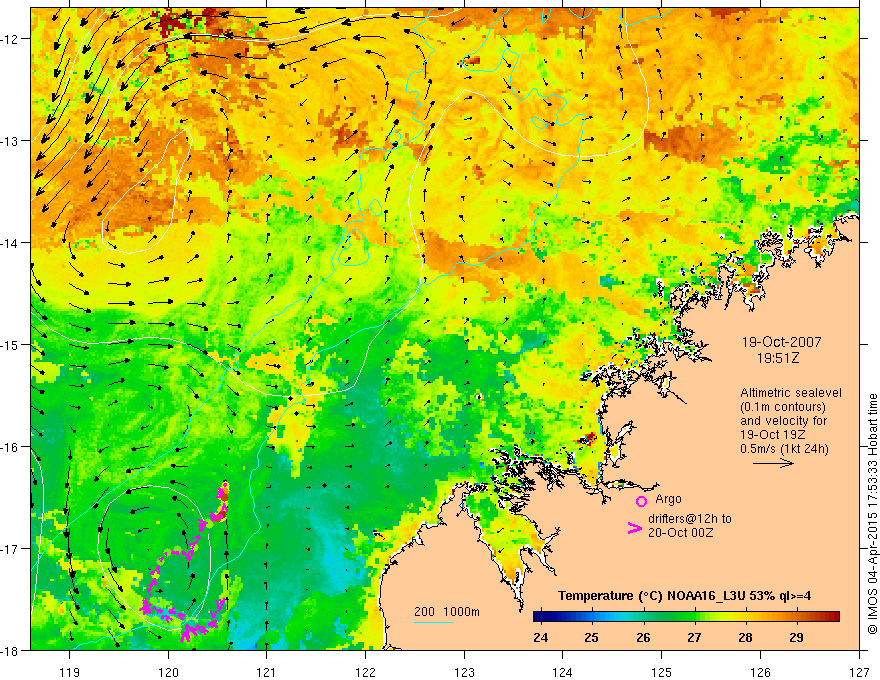Click longitude axis label 120
880x680 pixels.
(168, 672)
